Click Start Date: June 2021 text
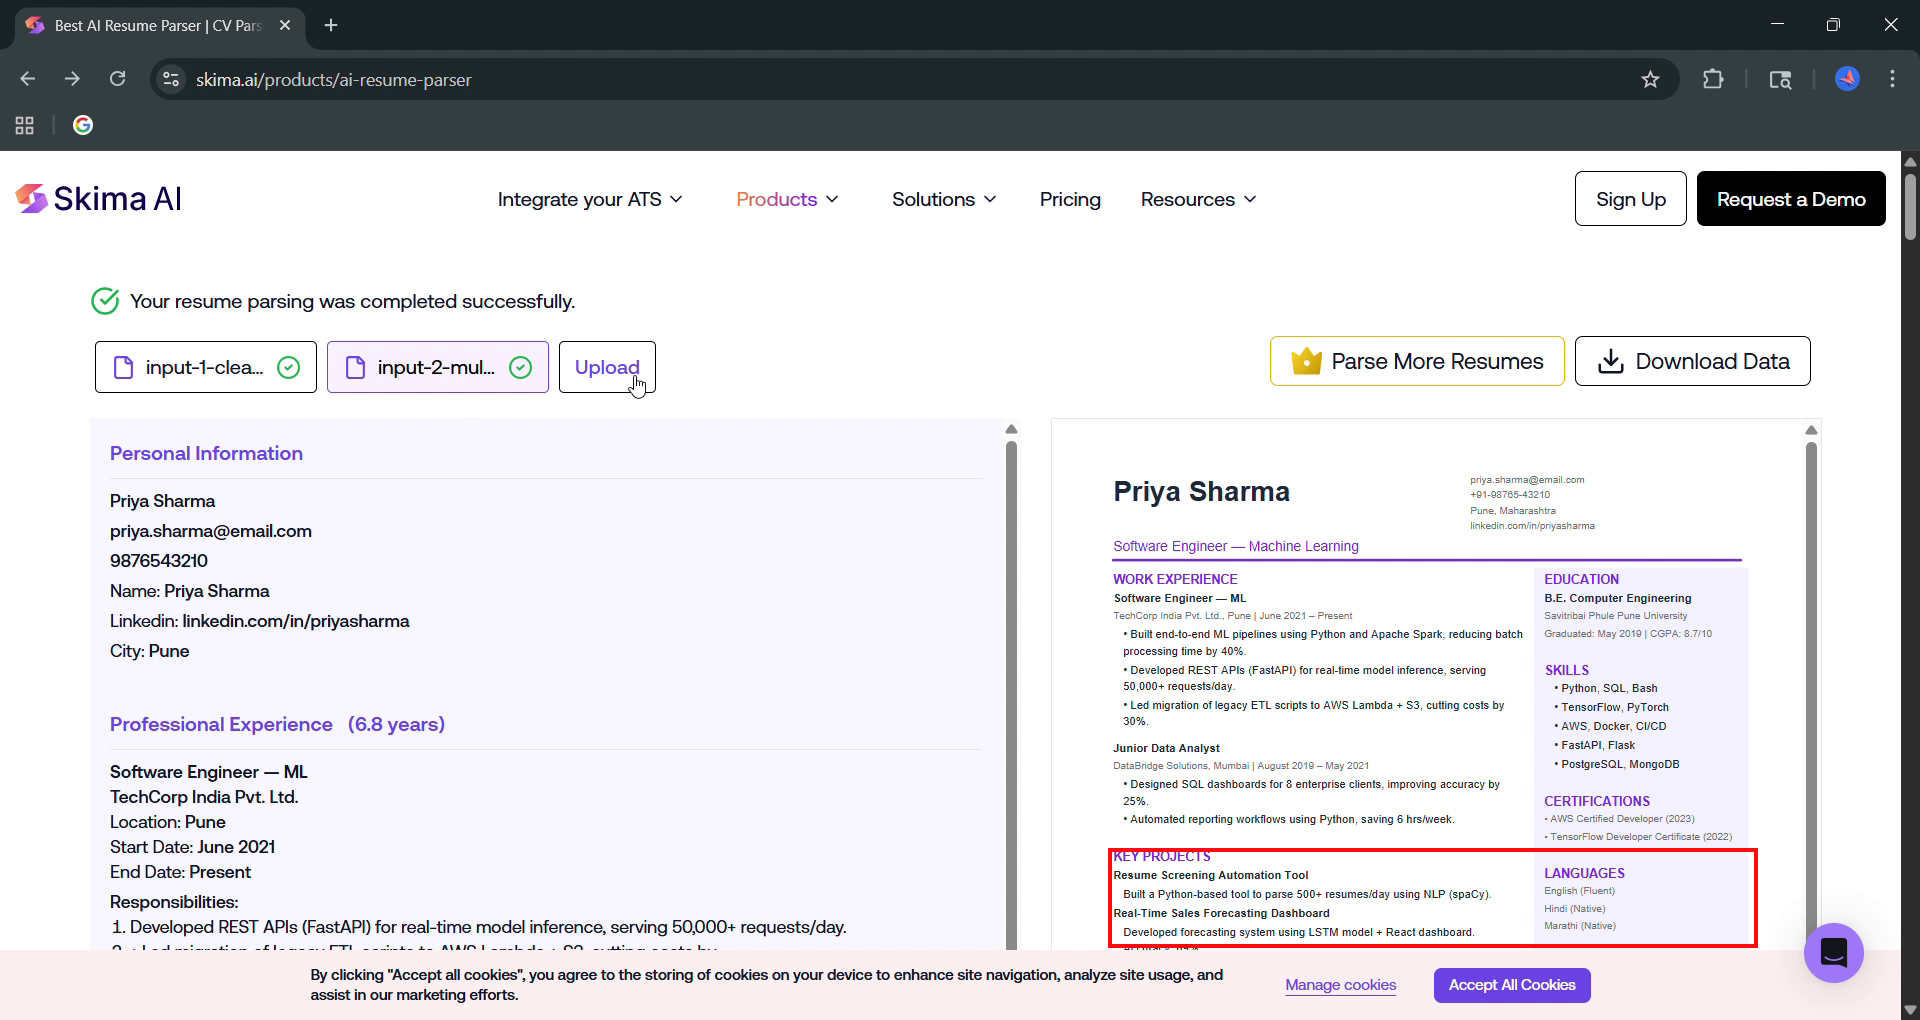Viewport: 1920px width, 1020px height. point(193,847)
